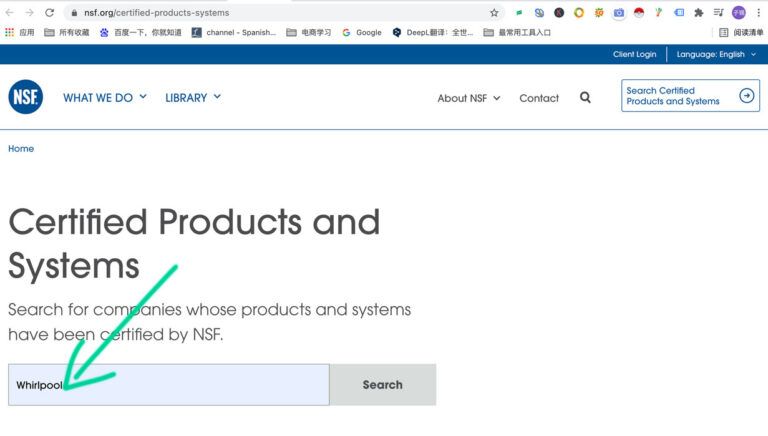Open the media control playlist icon

coord(719,13)
